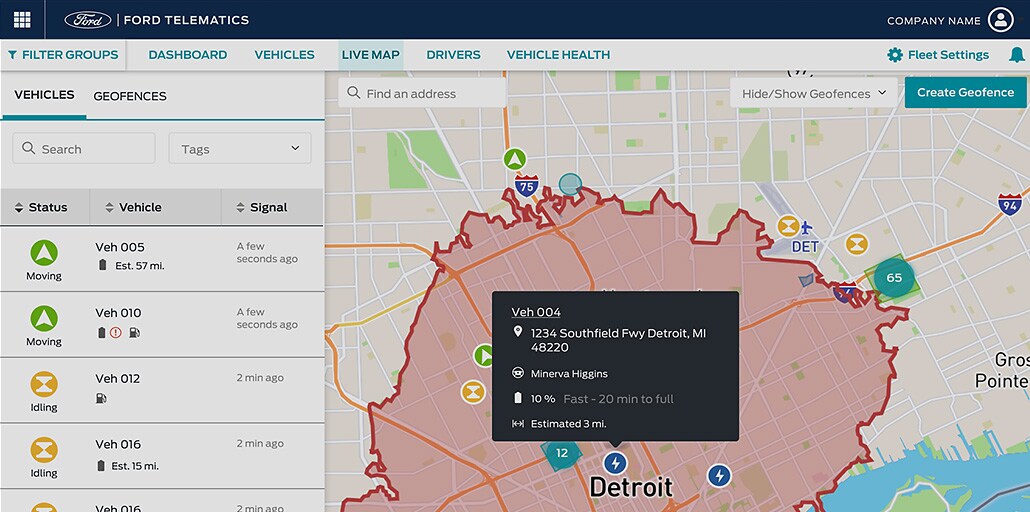Open Hide/Show Geofences dropdown
Screen dimensions: 1030x512
[x=814, y=93]
